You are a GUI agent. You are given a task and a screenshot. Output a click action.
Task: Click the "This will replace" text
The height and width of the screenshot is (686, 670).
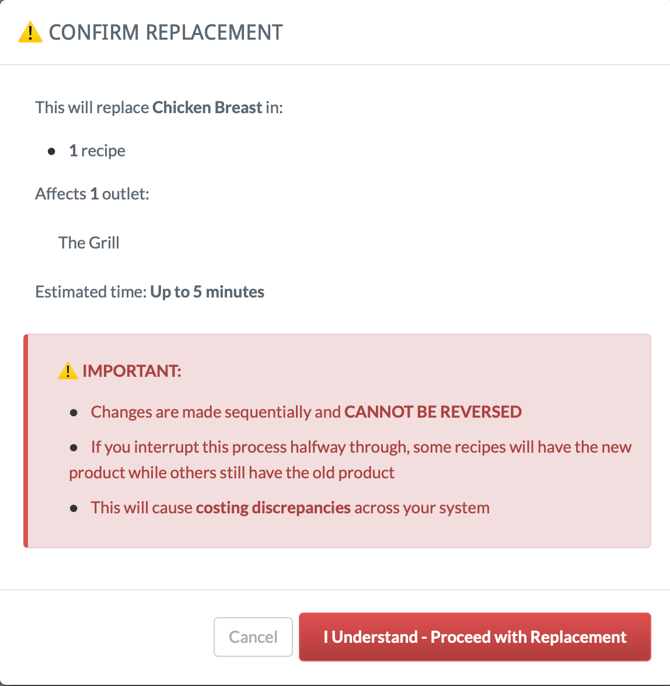tap(92, 107)
